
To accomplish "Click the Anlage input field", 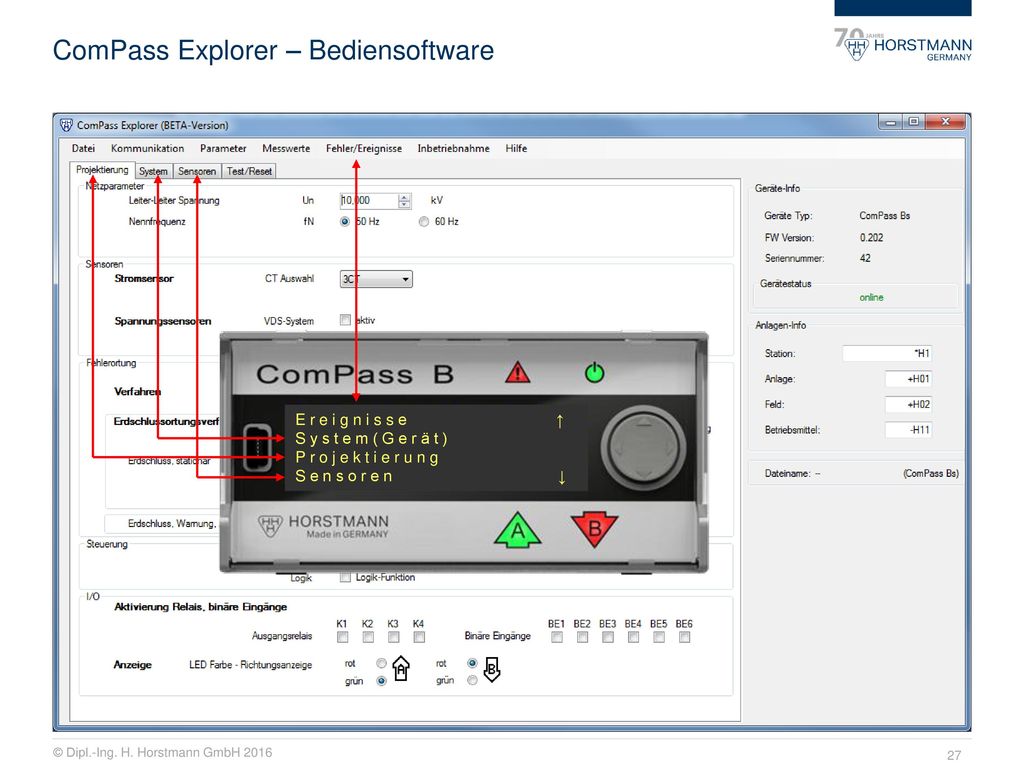I will coord(908,379).
